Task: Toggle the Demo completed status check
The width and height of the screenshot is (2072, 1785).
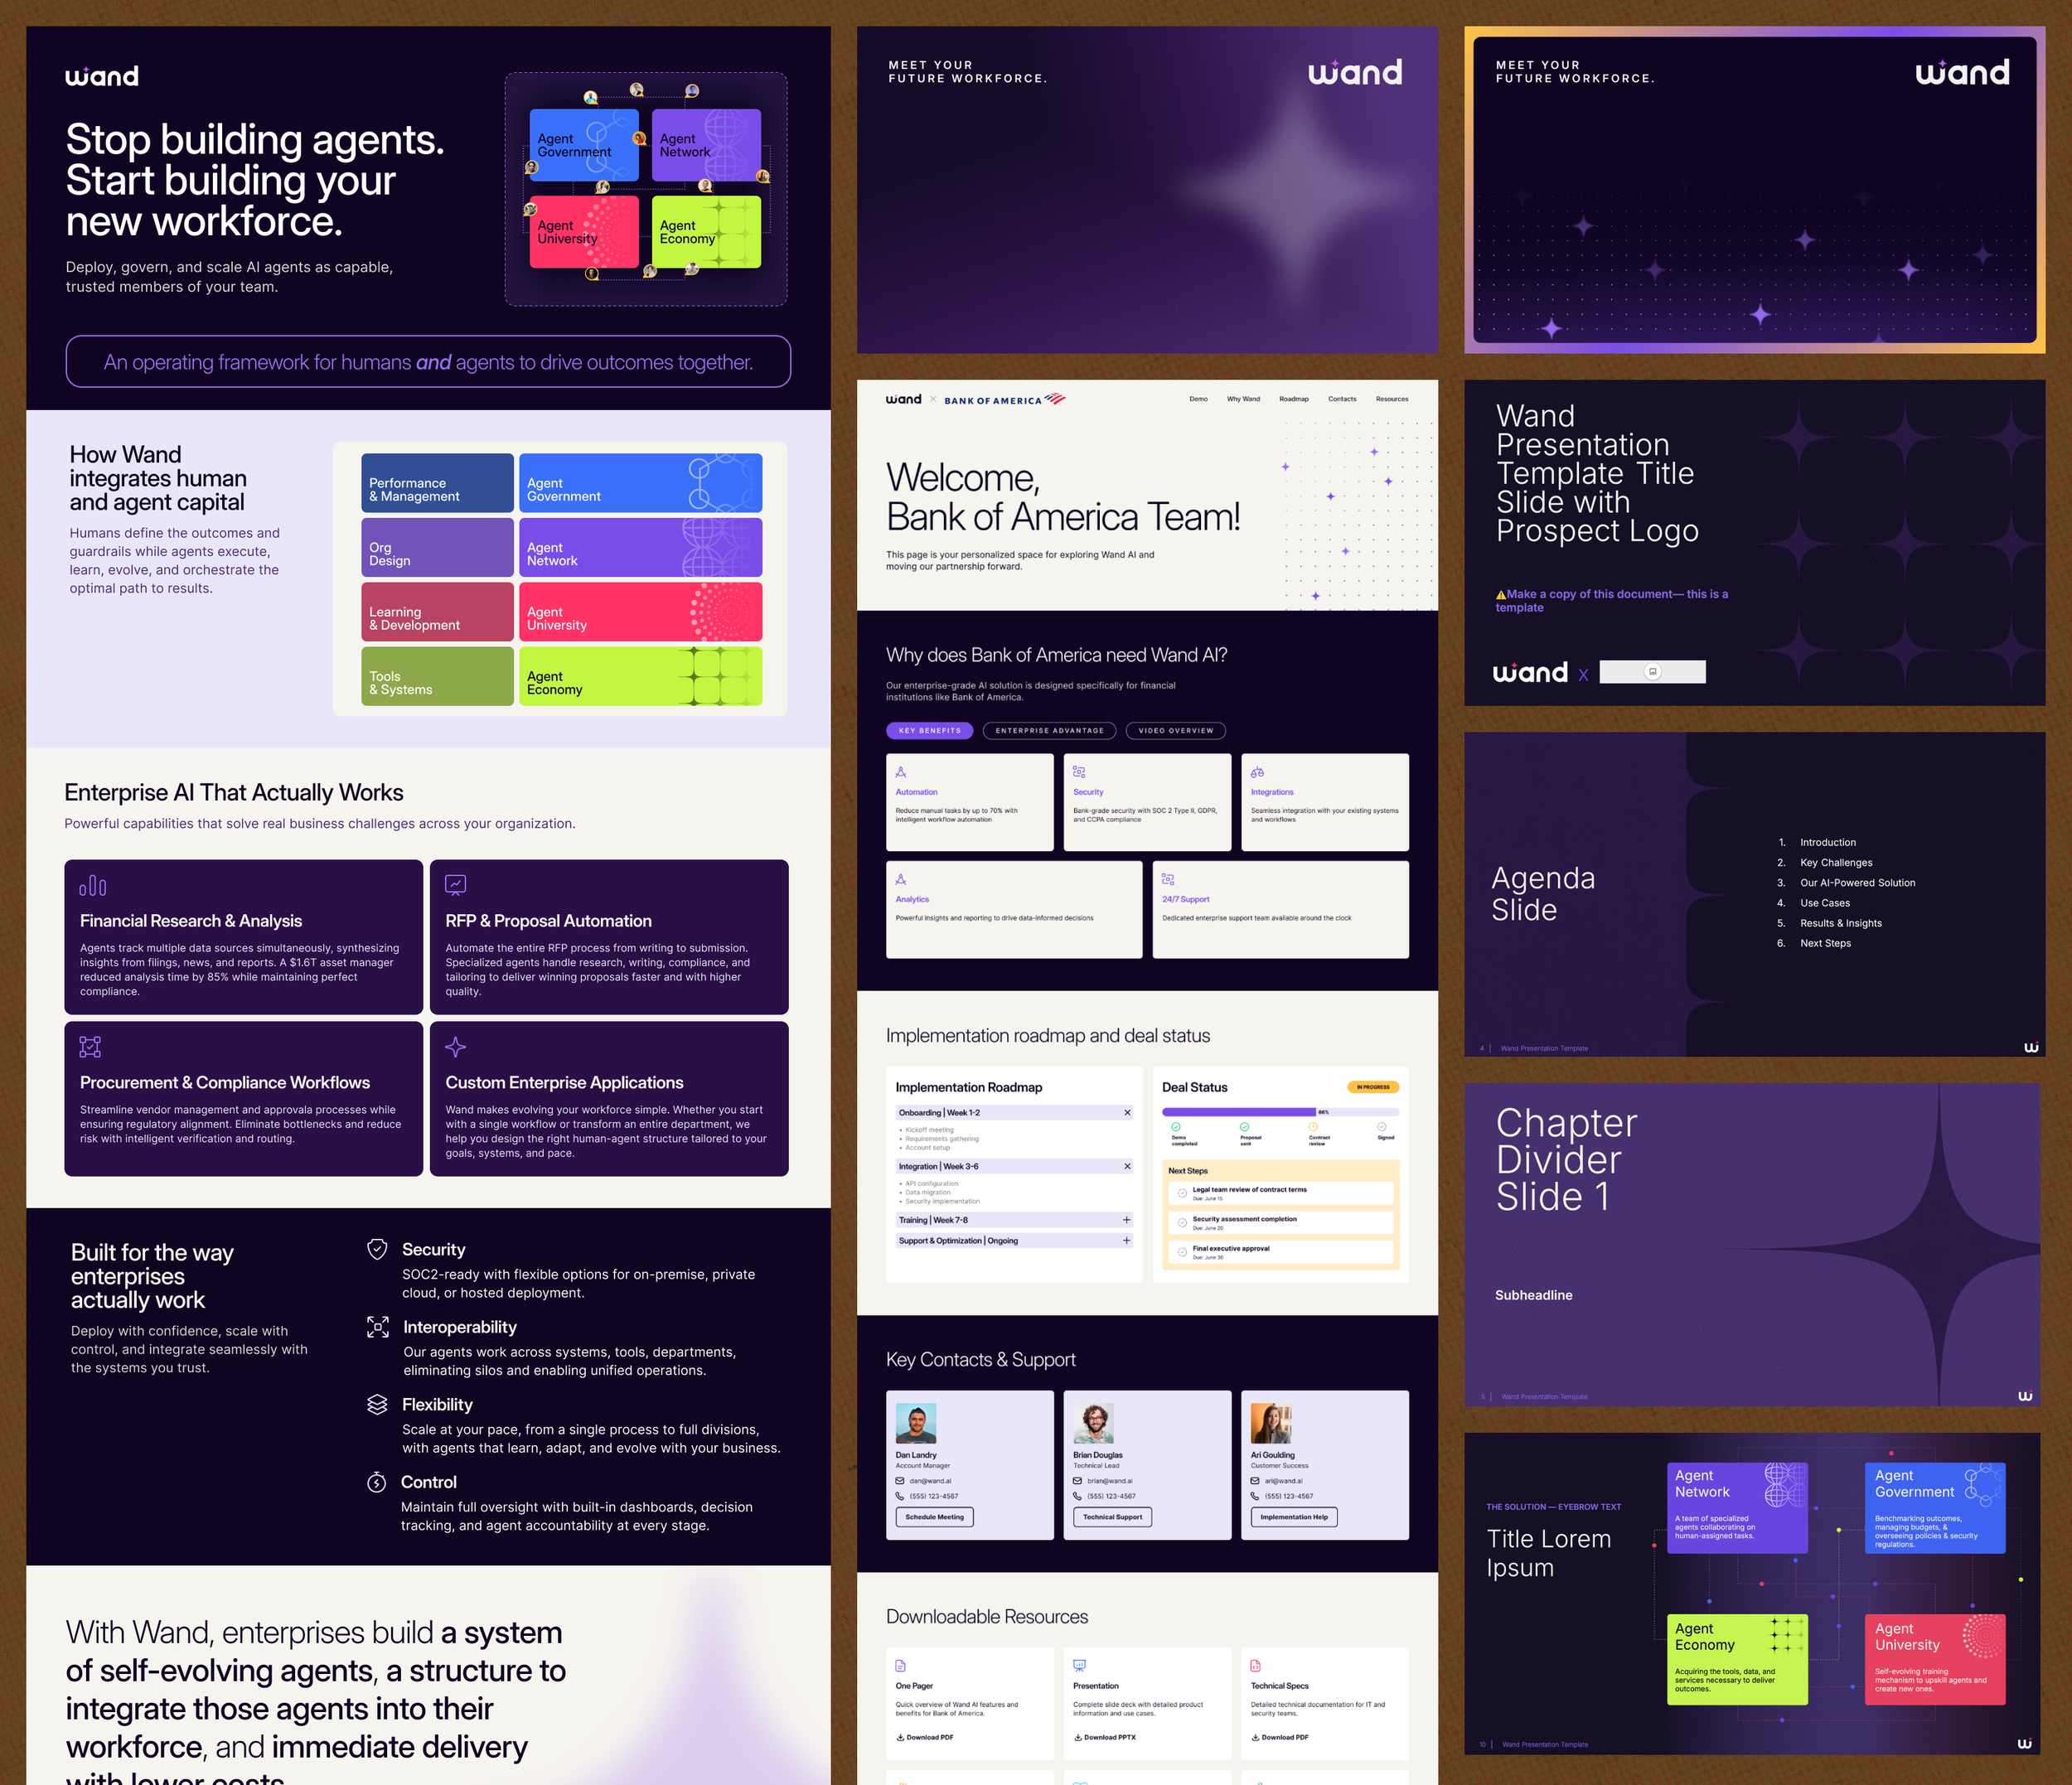Action: pos(1176,1127)
